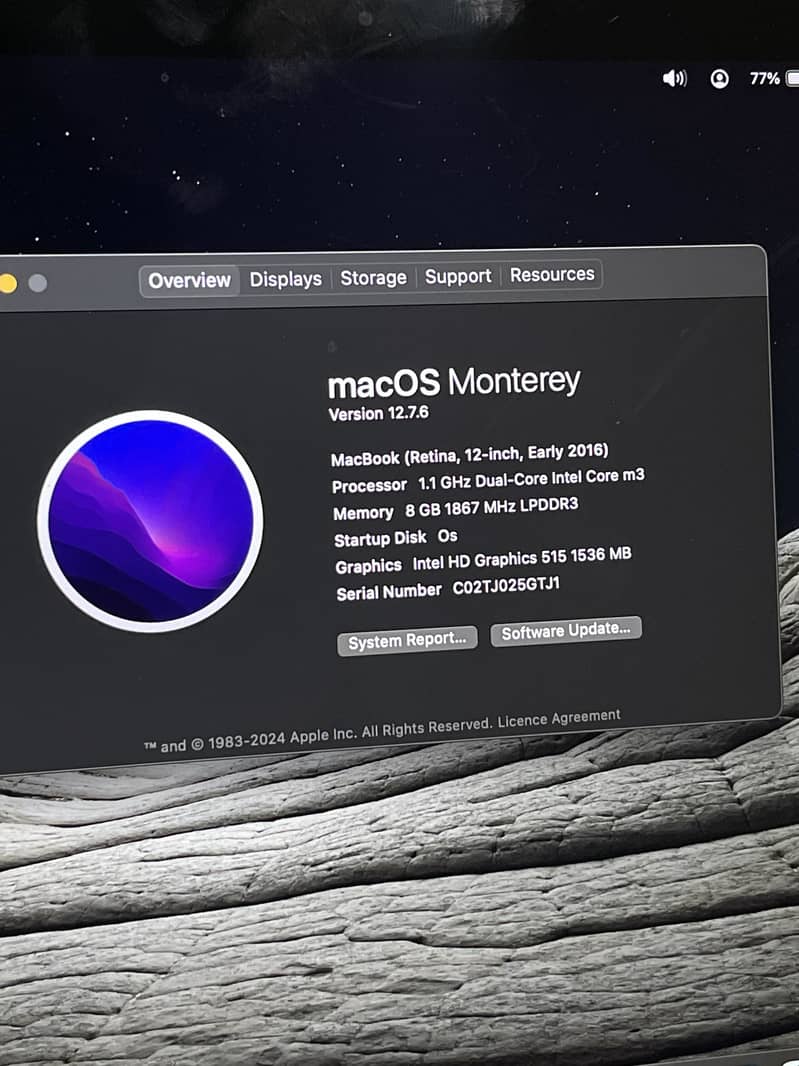The width and height of the screenshot is (799, 1066).
Task: Open the System Report button
Action: click(x=407, y=640)
